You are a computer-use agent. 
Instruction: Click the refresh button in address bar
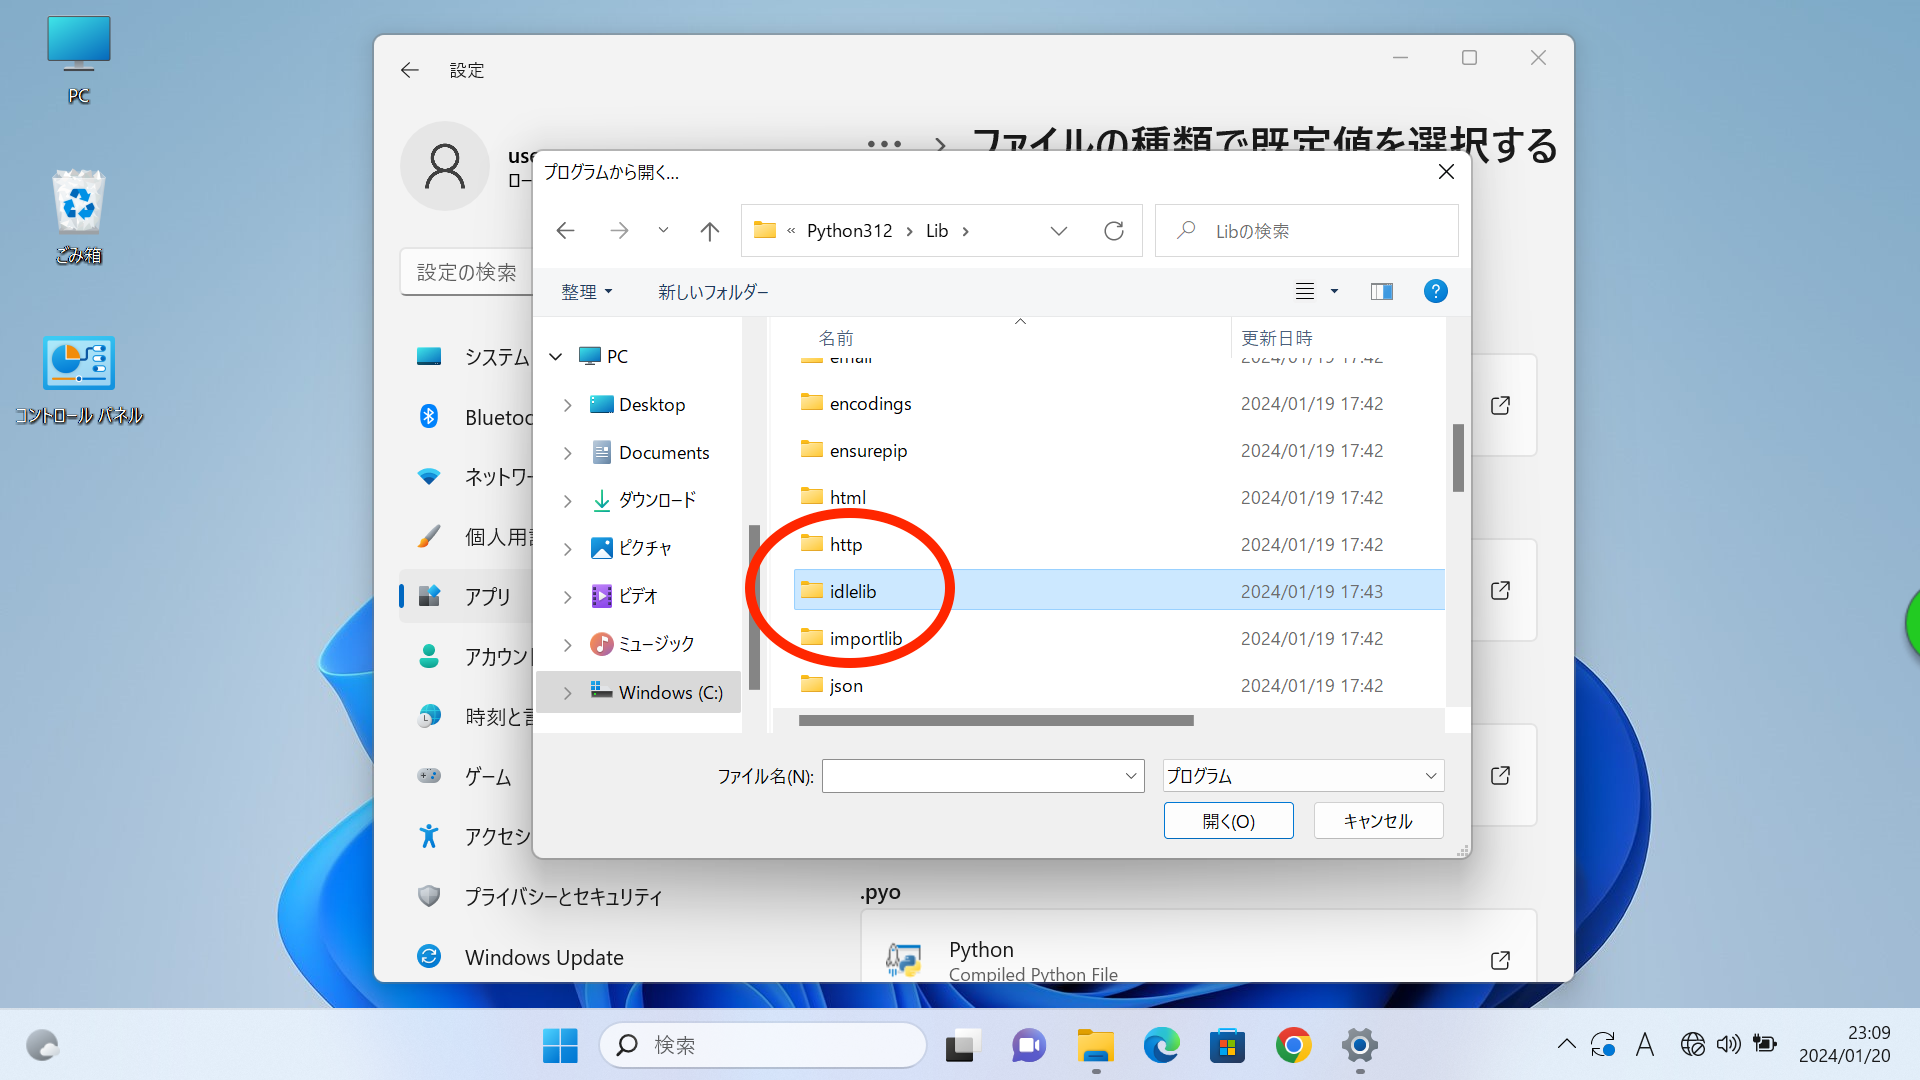pos(1113,231)
